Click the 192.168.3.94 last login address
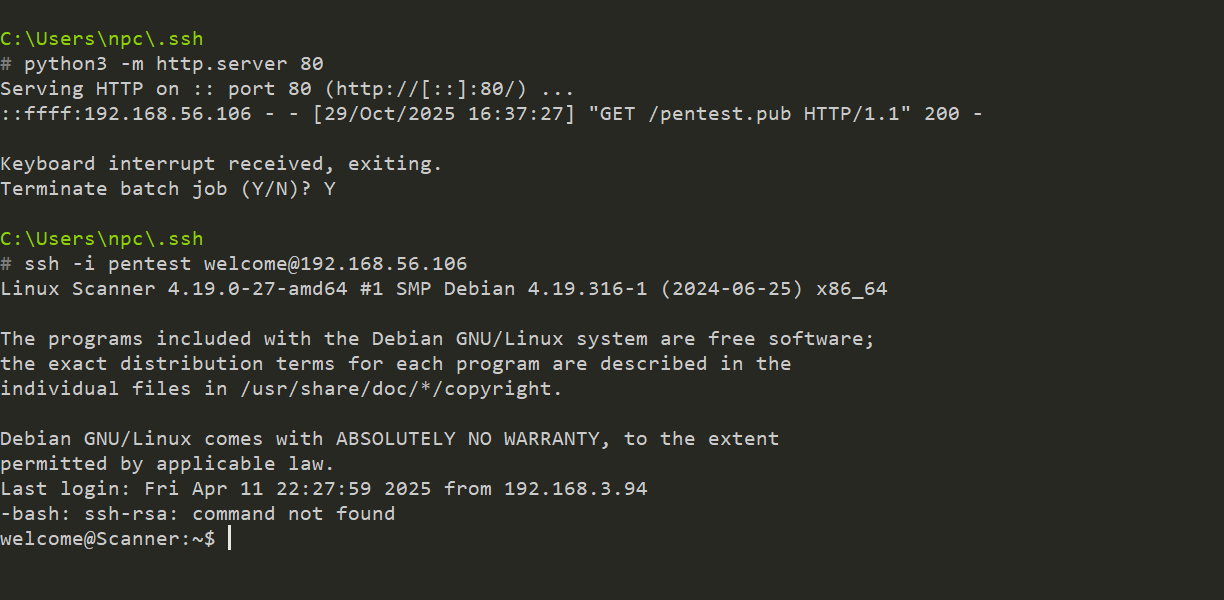The image size is (1224, 600). pyautogui.click(x=575, y=489)
